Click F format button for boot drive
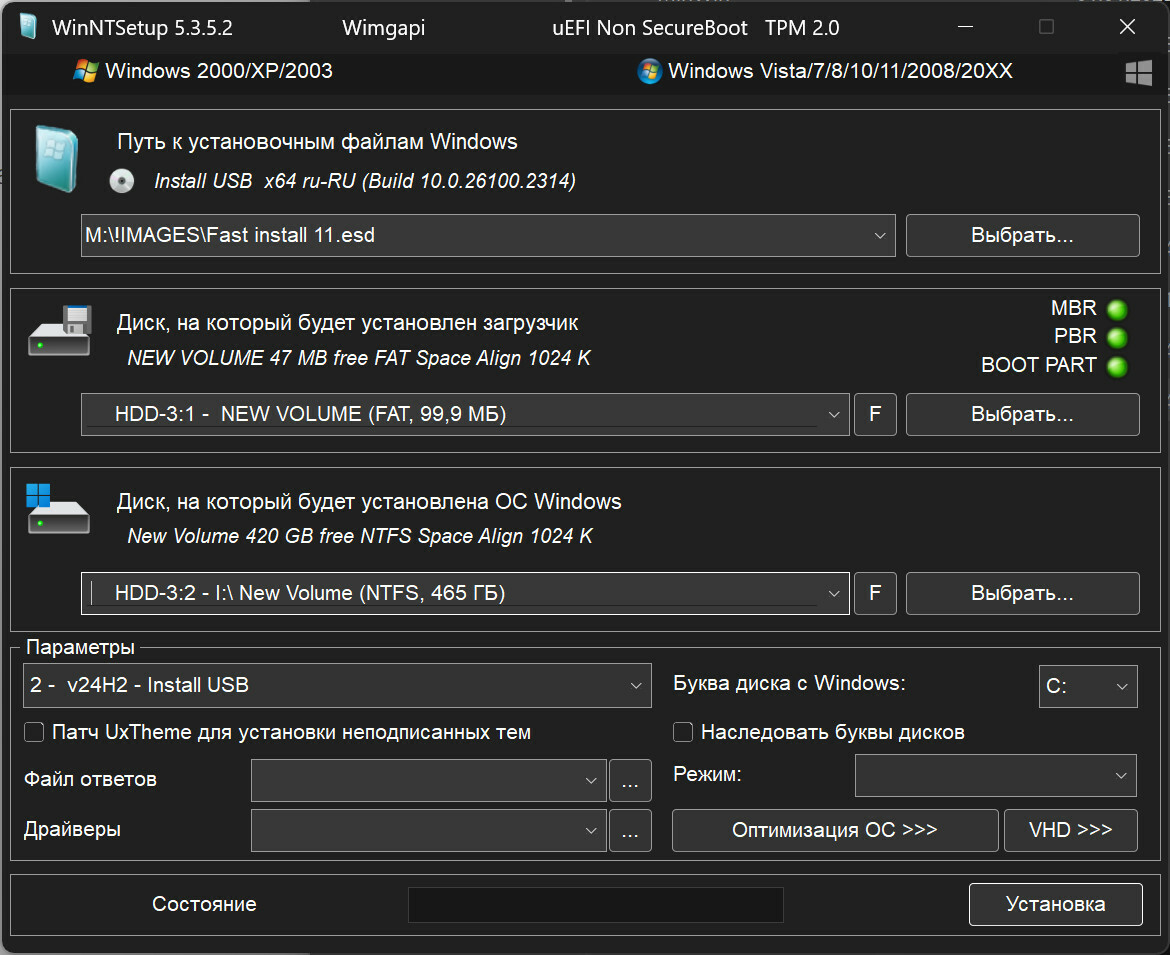 [875, 414]
